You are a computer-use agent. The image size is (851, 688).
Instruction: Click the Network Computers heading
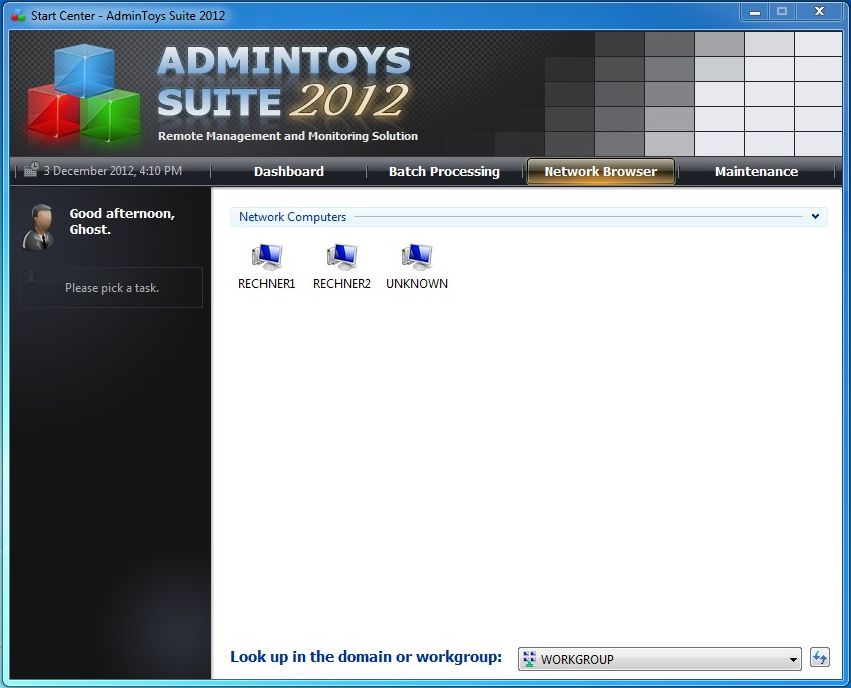coord(293,216)
